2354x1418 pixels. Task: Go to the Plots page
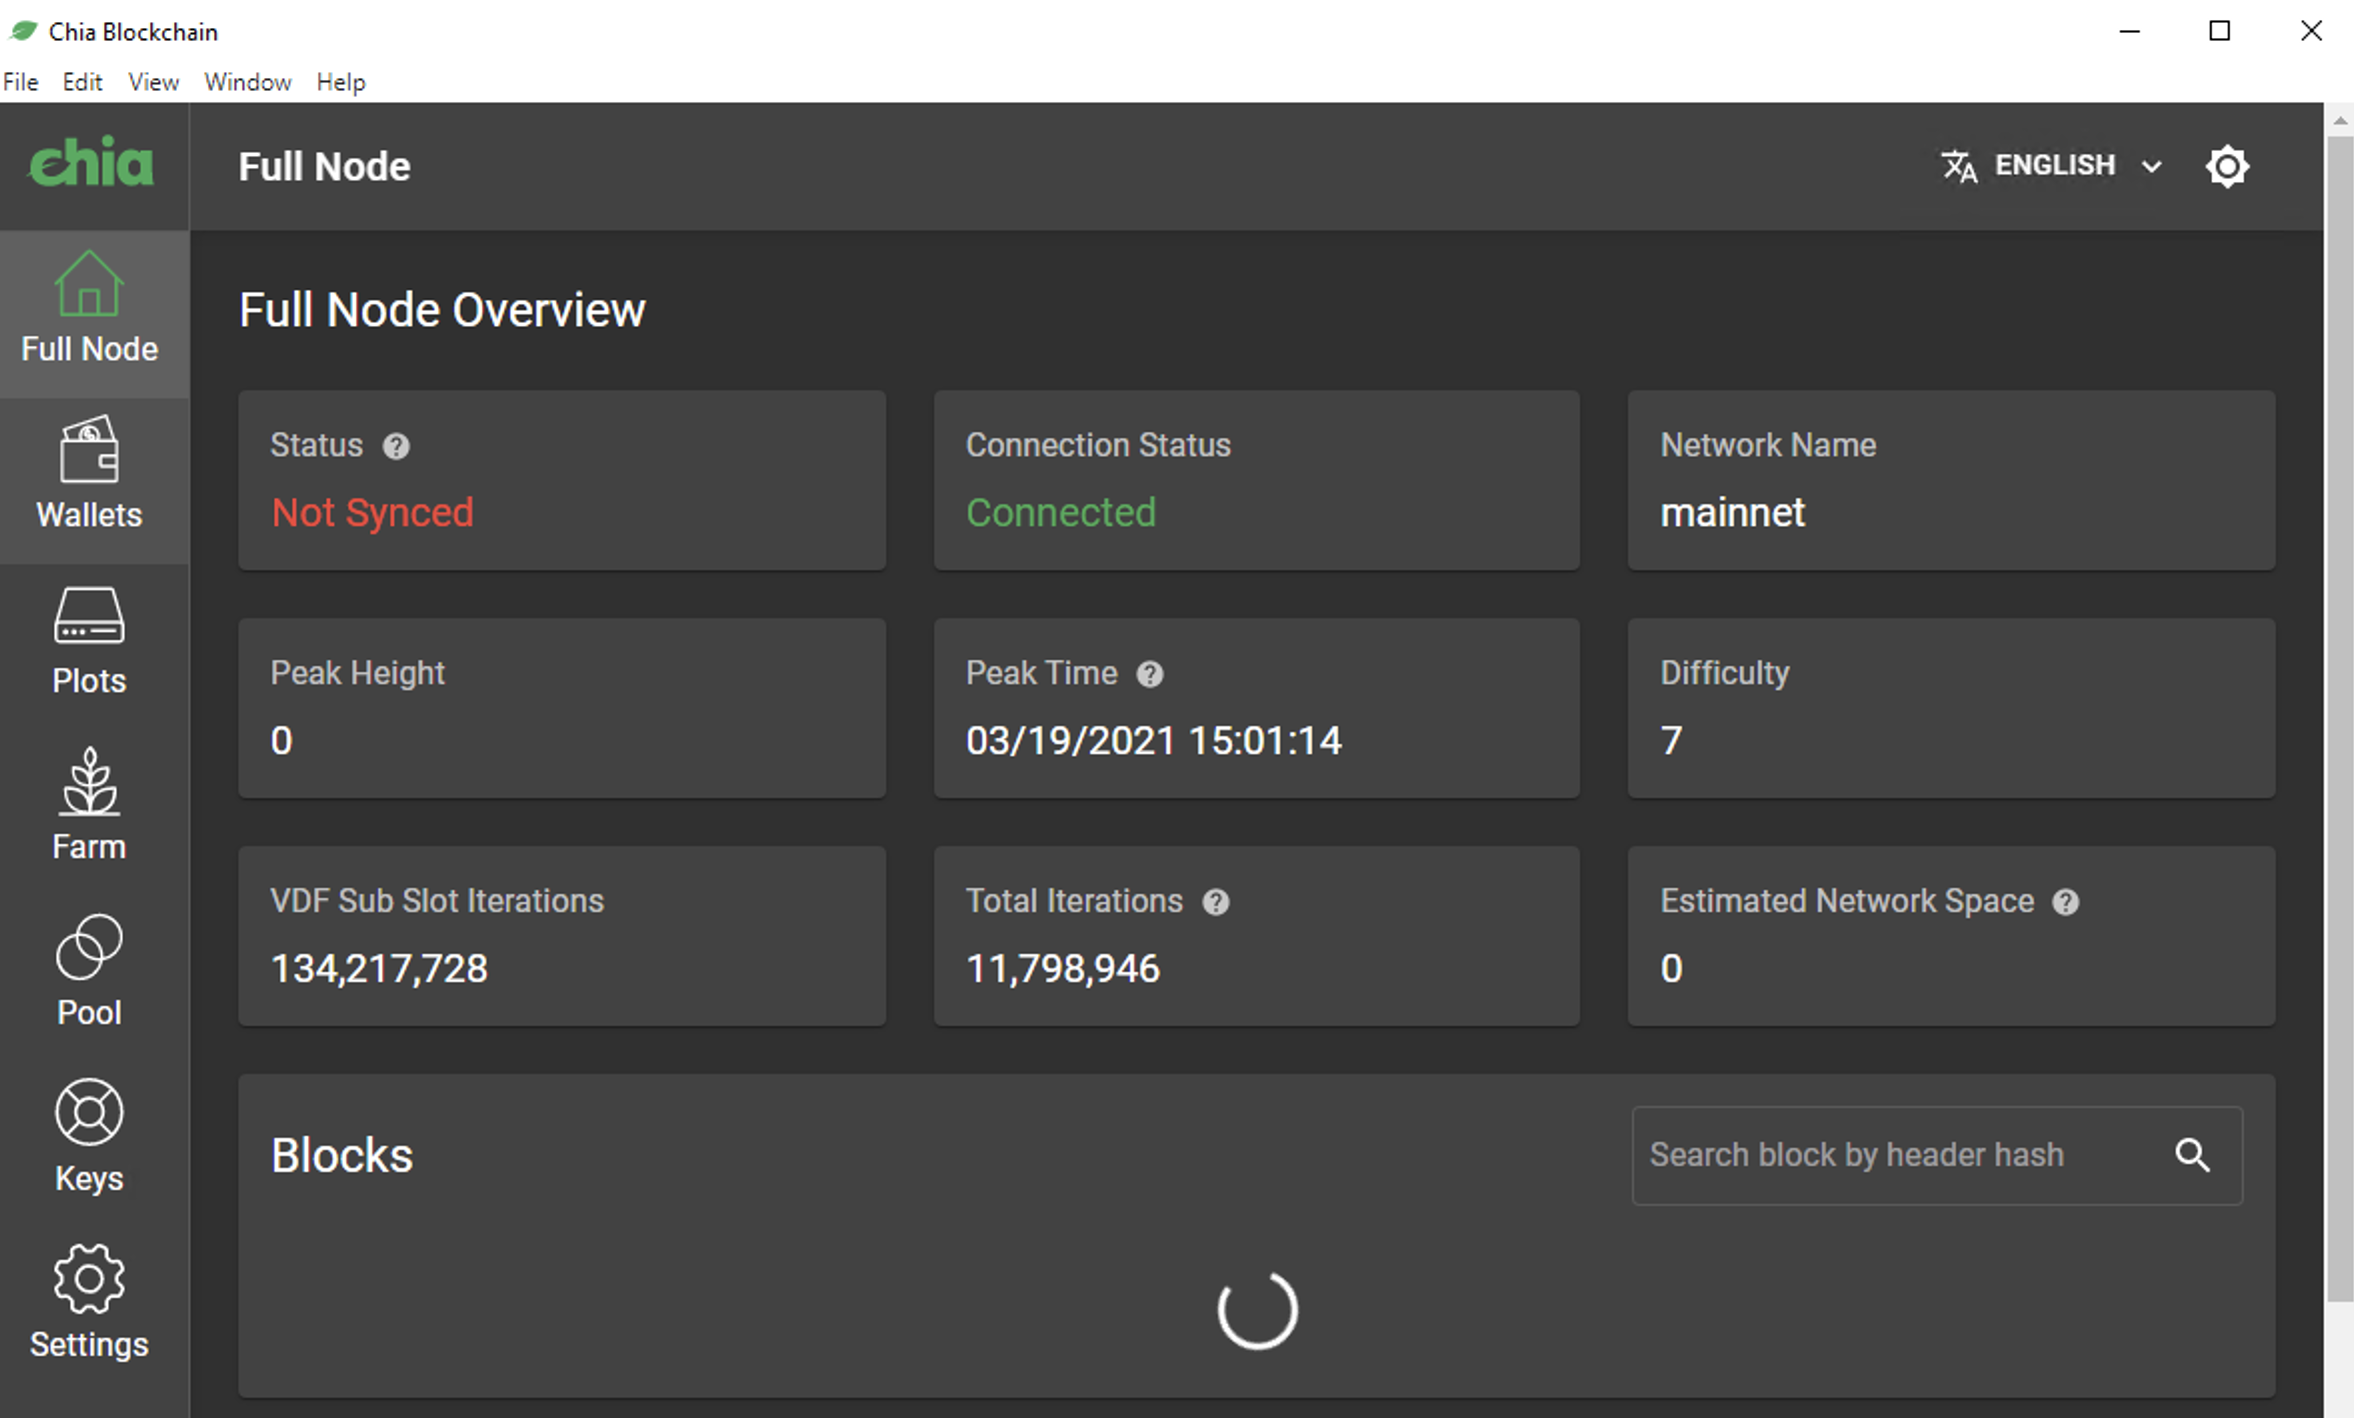pos(89,640)
